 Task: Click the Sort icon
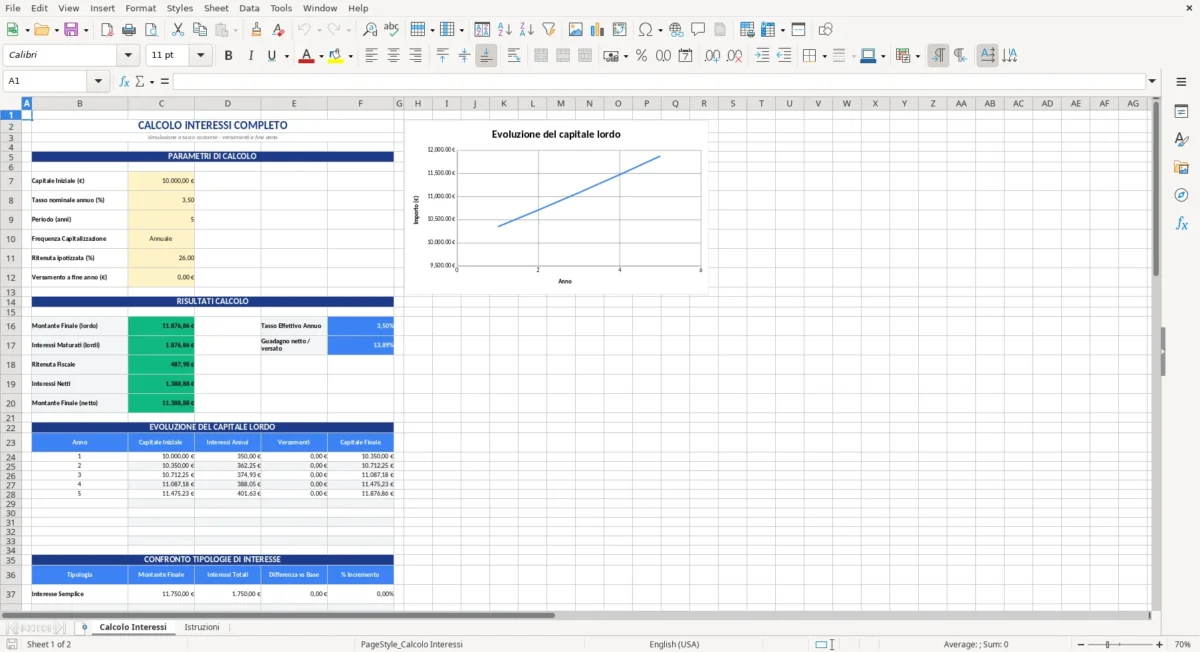pyautogui.click(x=482, y=30)
